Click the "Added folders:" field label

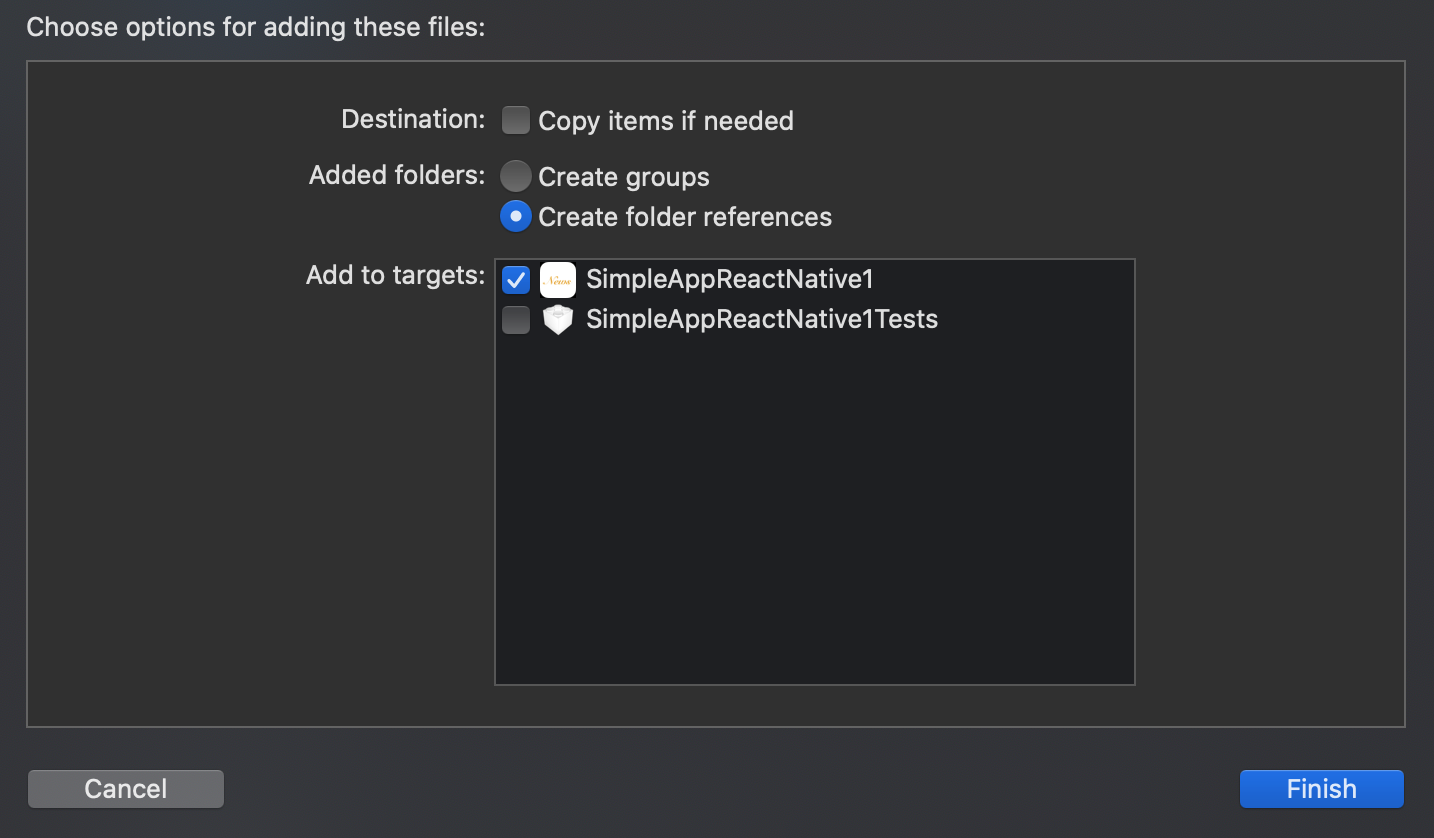396,176
